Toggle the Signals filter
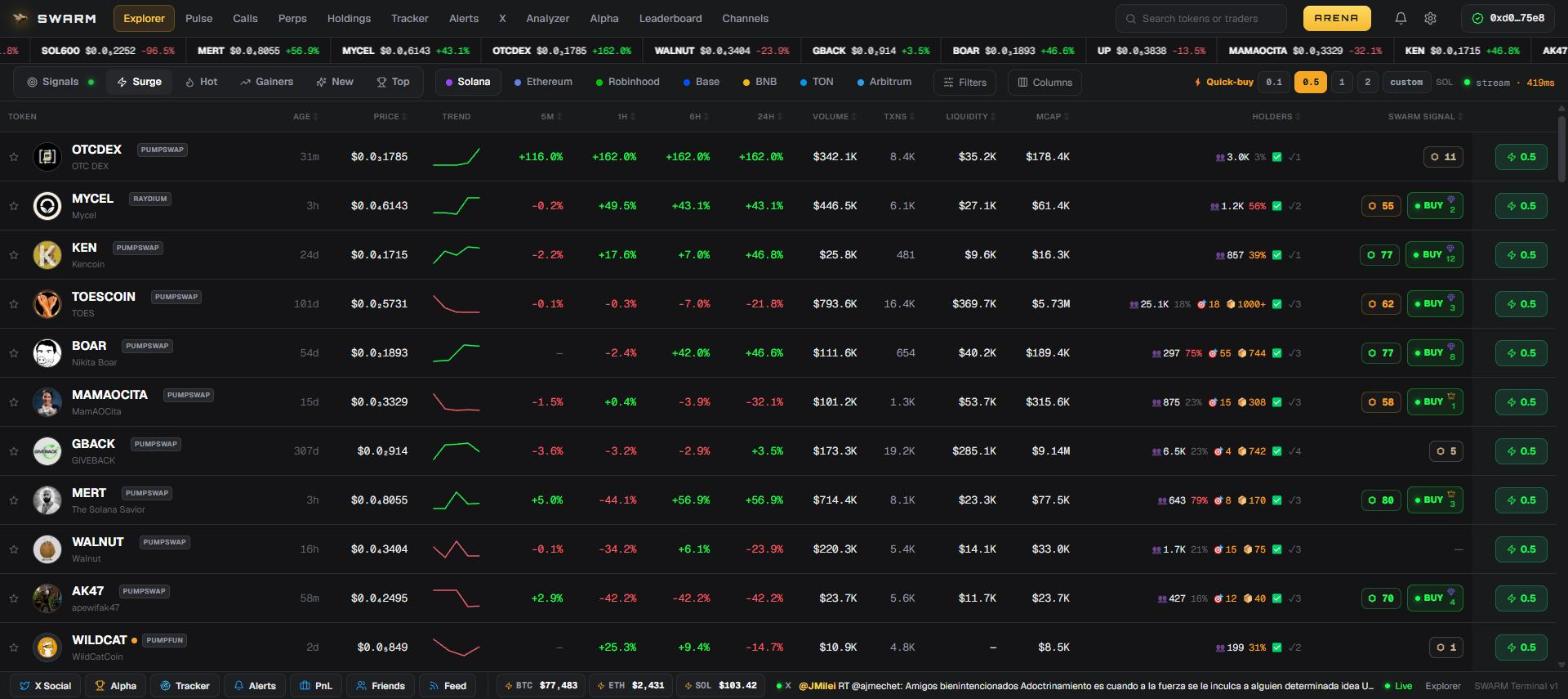The height and width of the screenshot is (699, 1568). point(60,82)
